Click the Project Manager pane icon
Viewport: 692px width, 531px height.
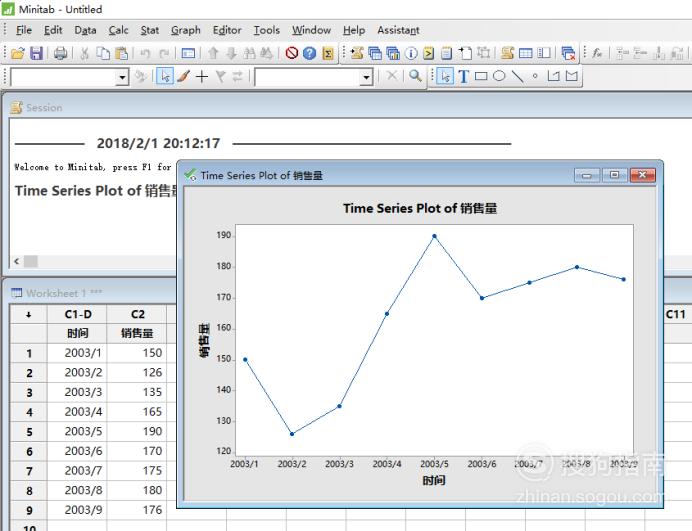(544, 53)
